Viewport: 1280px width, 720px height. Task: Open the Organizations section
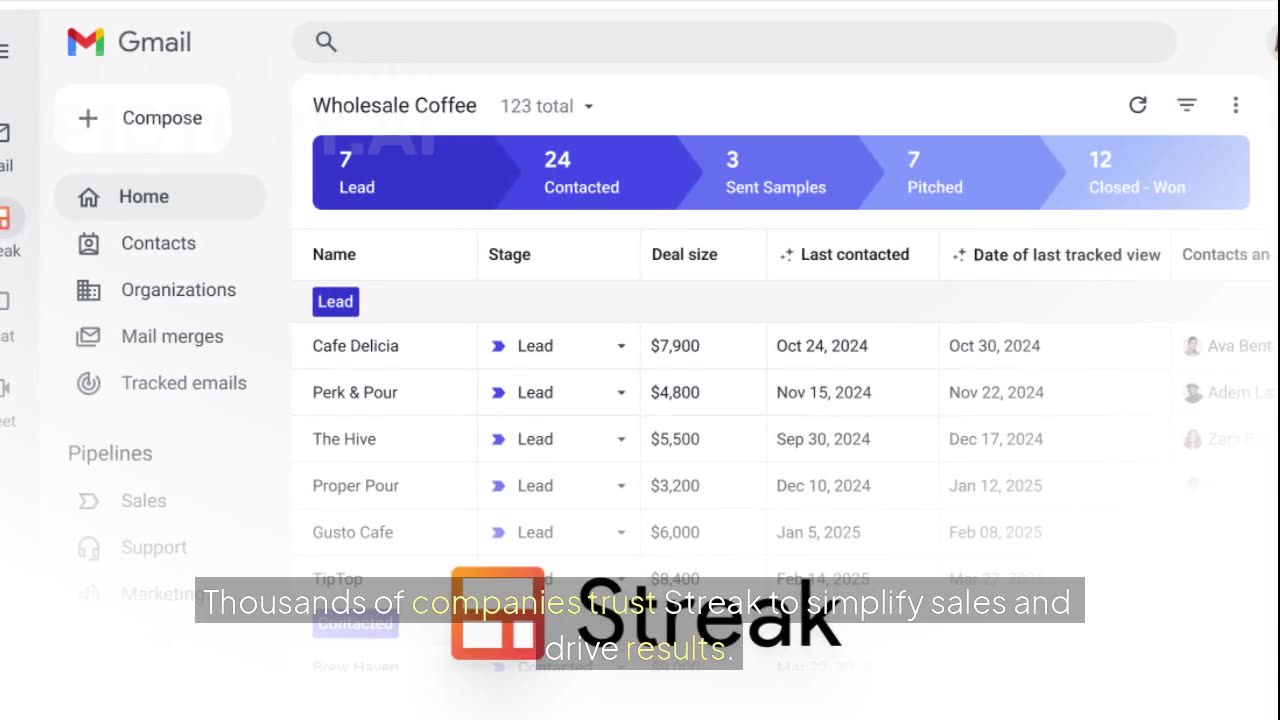coord(178,290)
